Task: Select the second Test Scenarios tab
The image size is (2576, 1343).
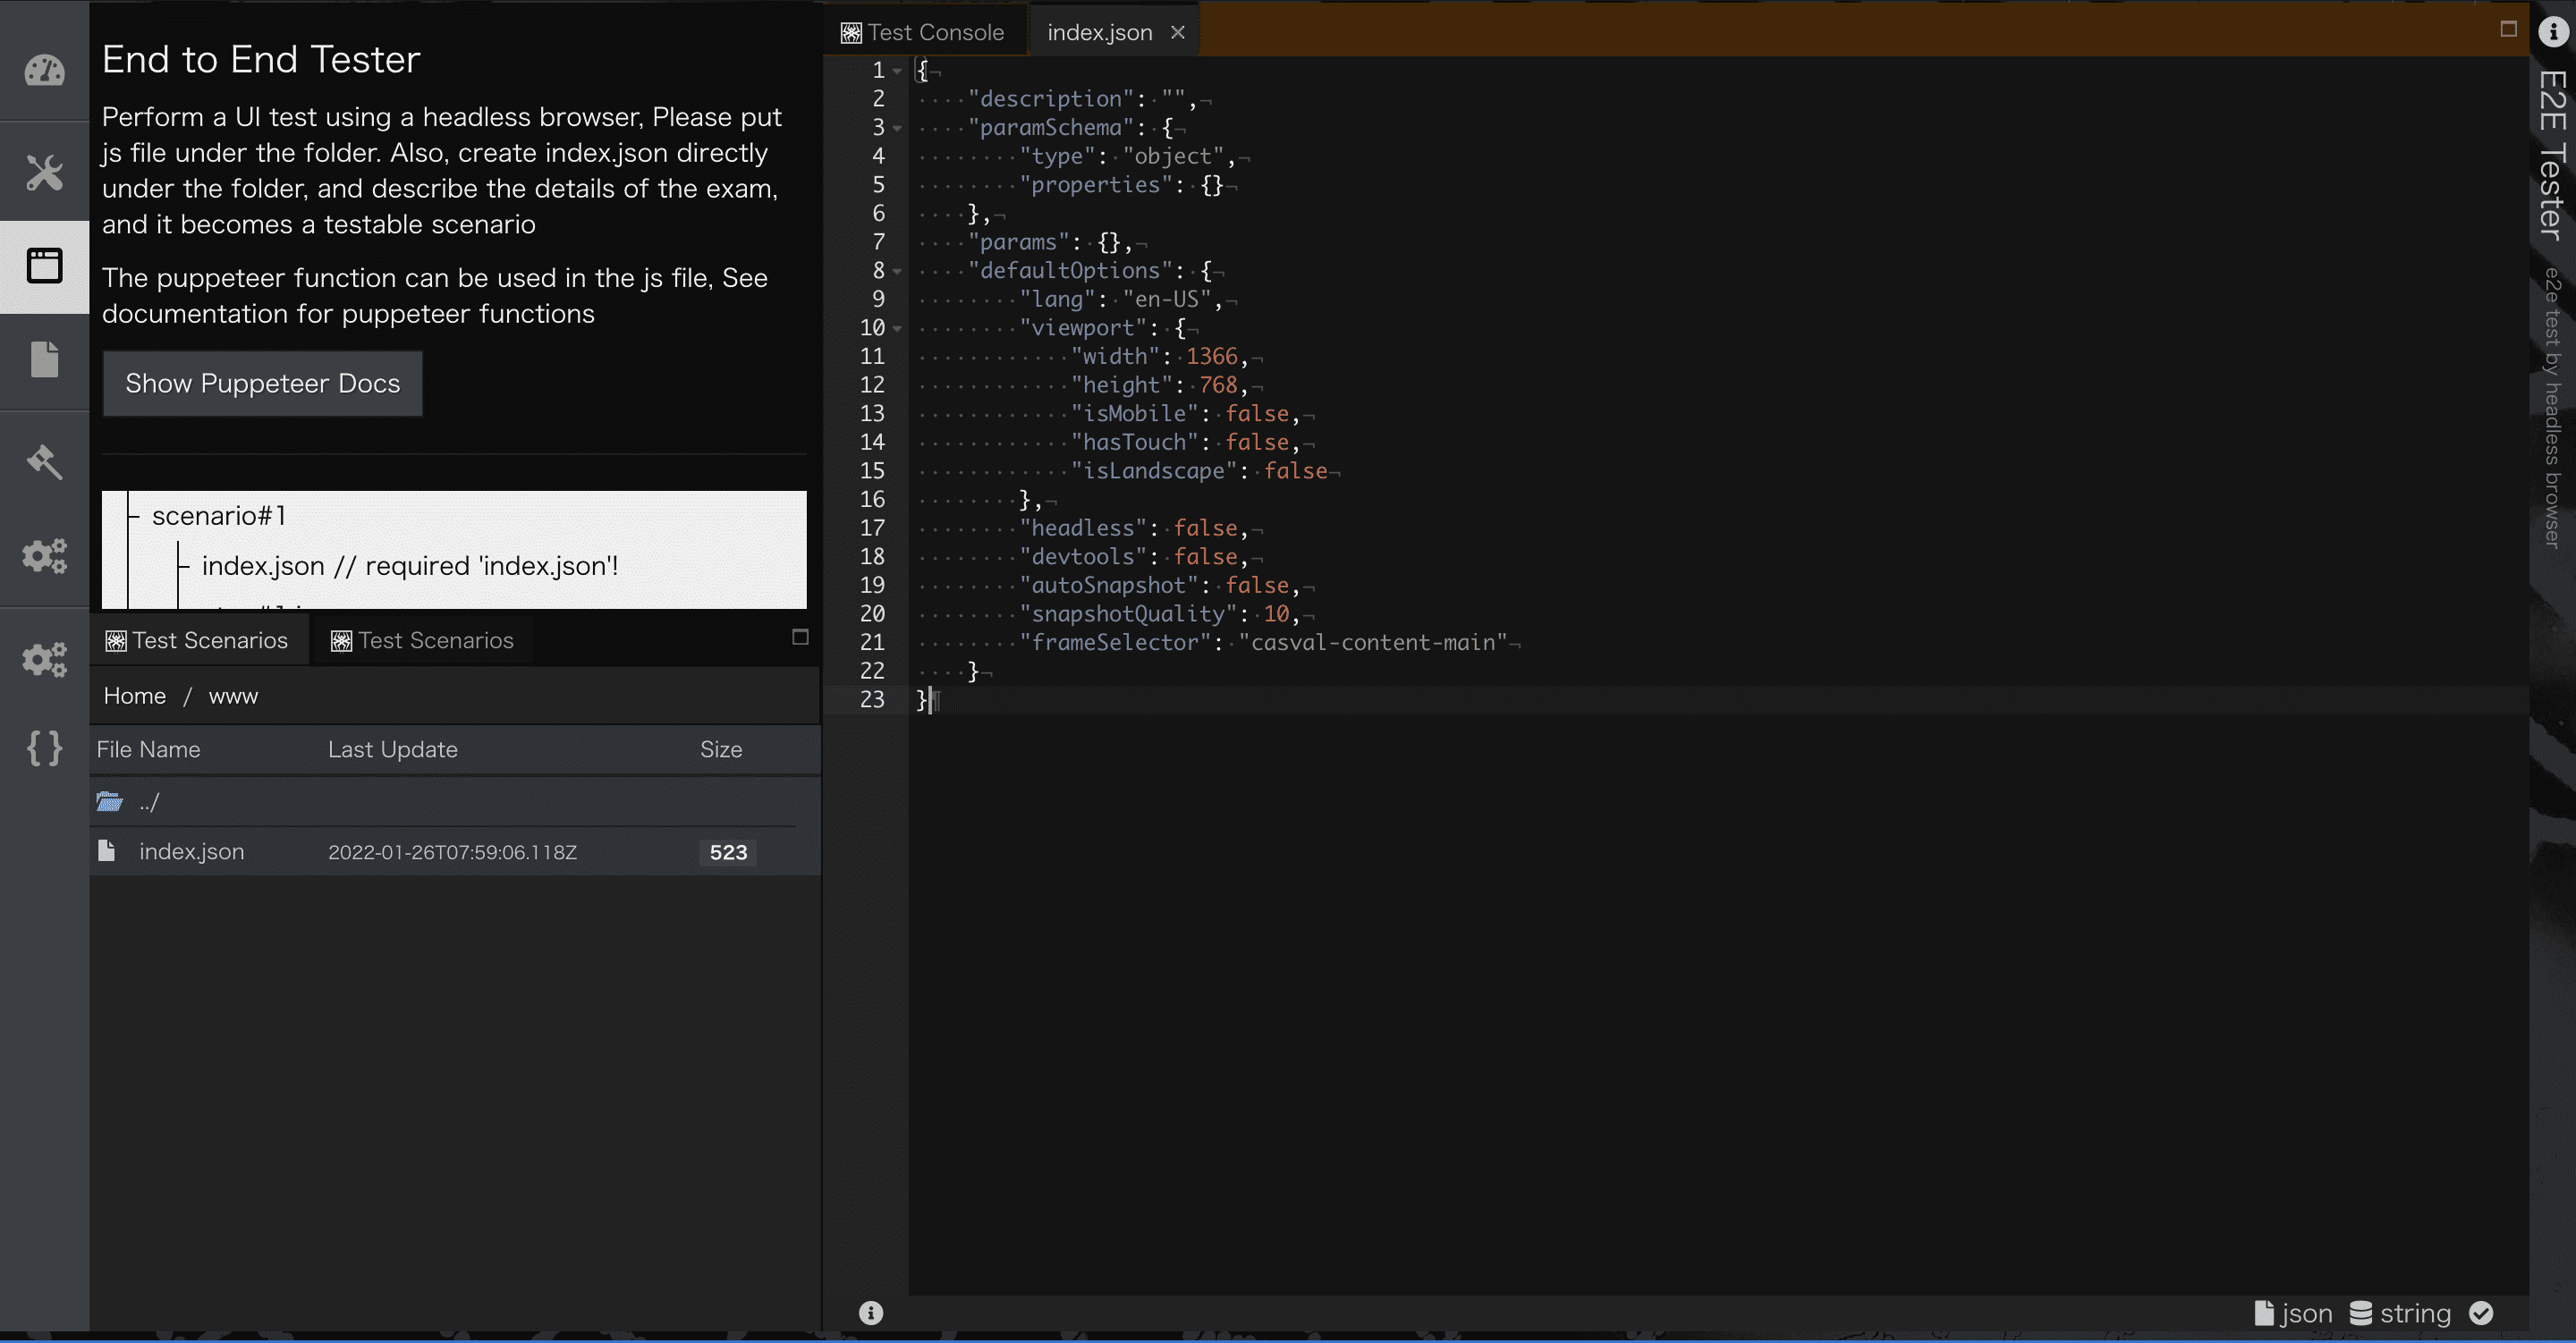Action: [x=423, y=640]
